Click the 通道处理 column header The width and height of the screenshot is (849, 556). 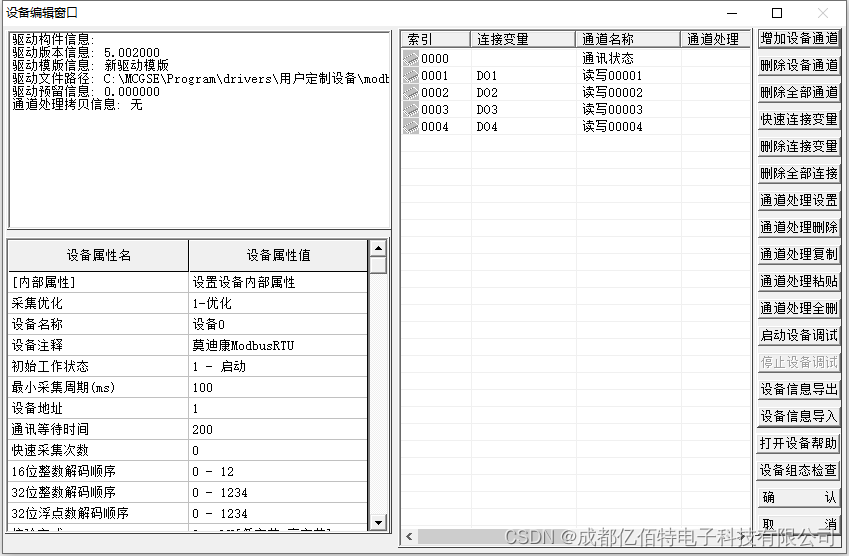[715, 40]
